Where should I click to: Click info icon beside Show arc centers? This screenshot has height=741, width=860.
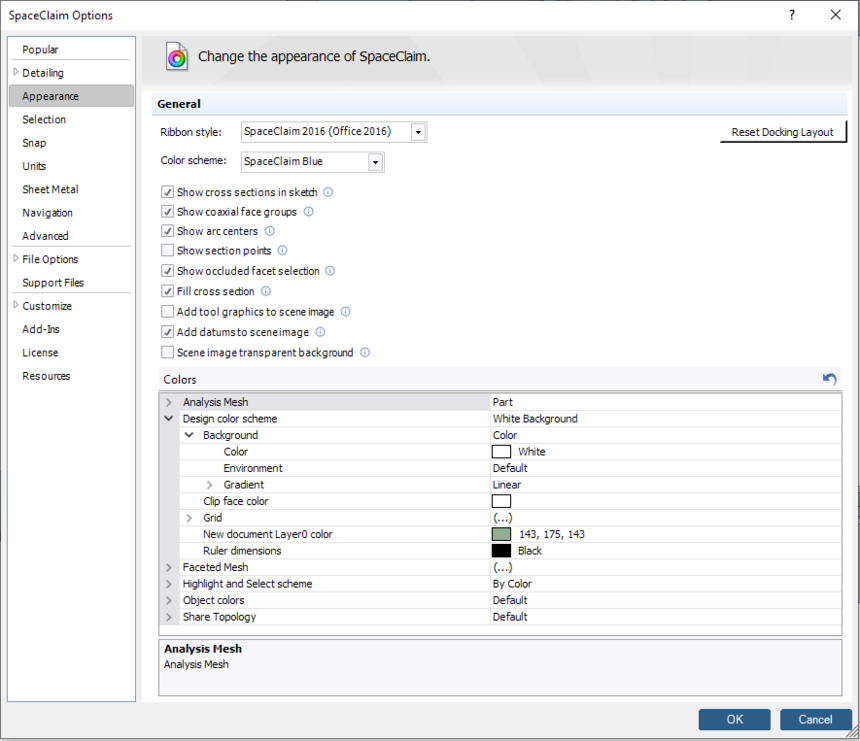coord(270,231)
